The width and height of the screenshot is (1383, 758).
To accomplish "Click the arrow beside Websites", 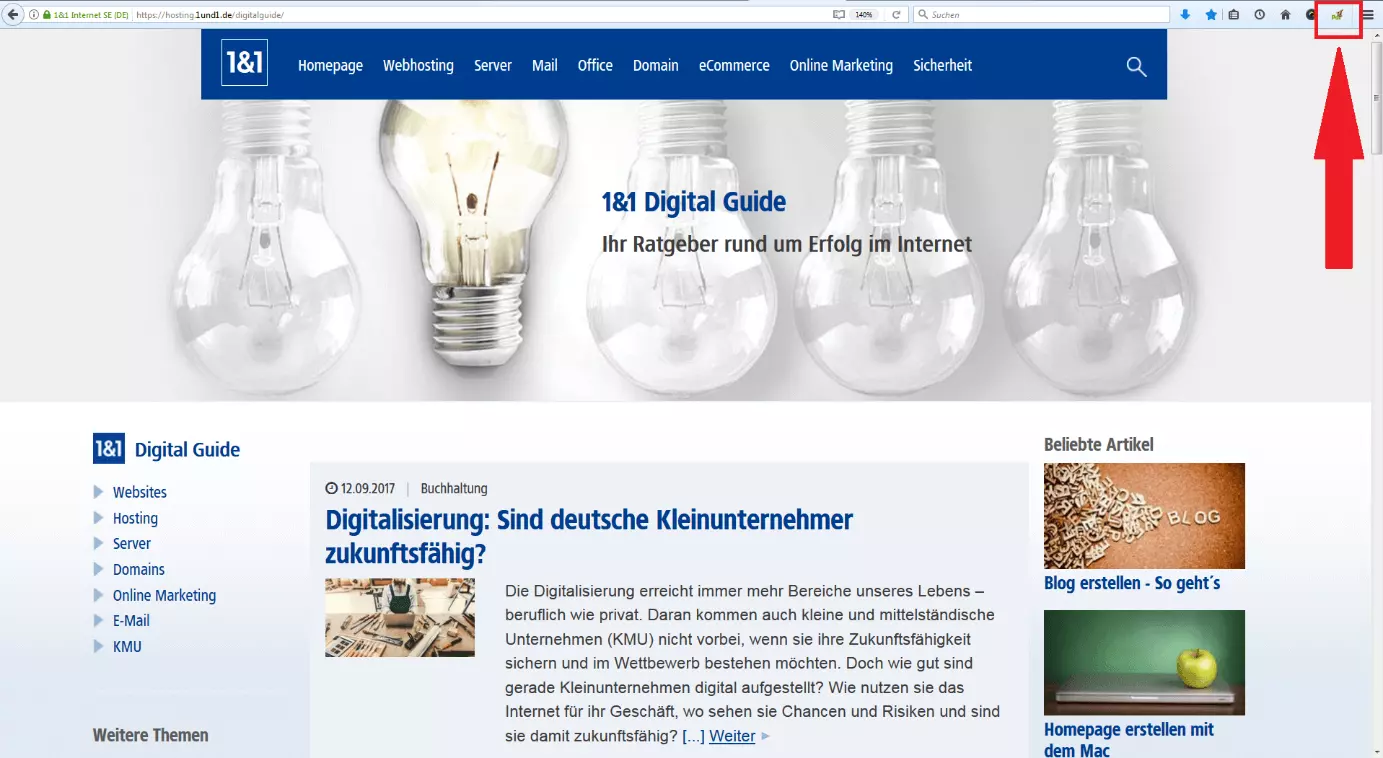I will coord(98,492).
